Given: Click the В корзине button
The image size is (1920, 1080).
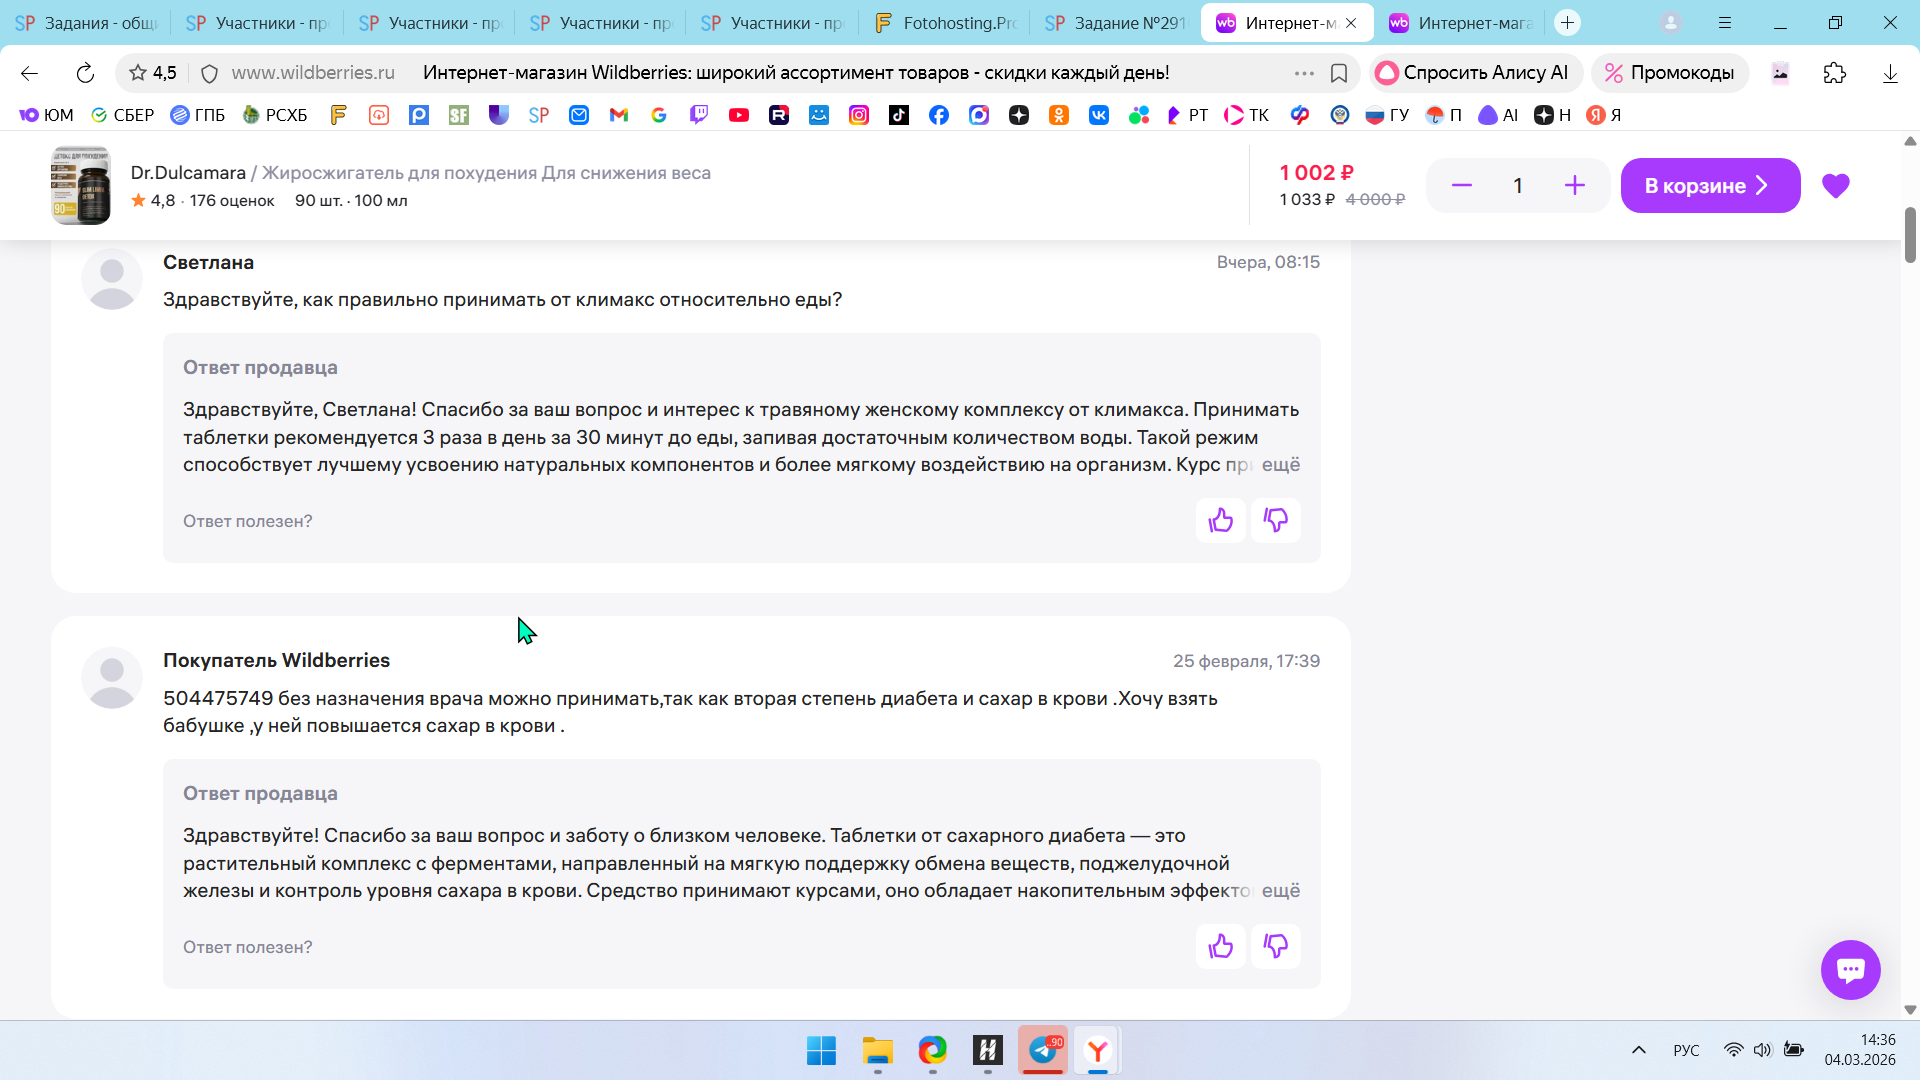Looking at the screenshot, I should tap(1709, 186).
